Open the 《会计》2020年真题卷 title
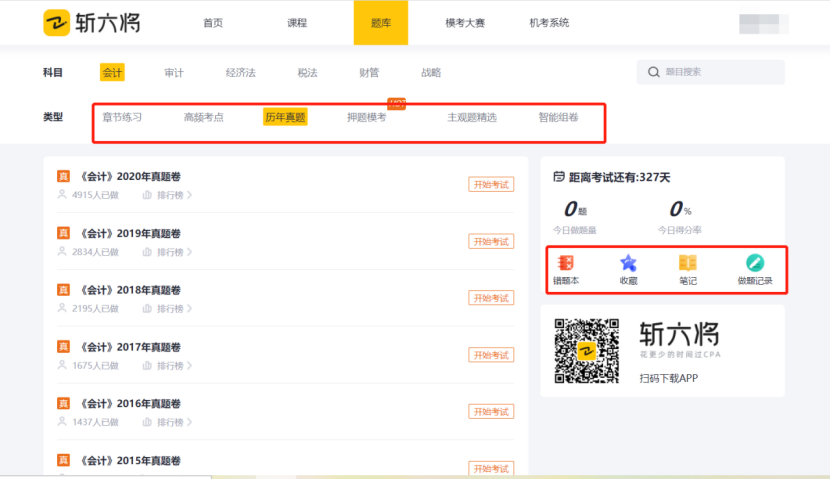Image resolution: width=830 pixels, height=480 pixels. click(130, 177)
